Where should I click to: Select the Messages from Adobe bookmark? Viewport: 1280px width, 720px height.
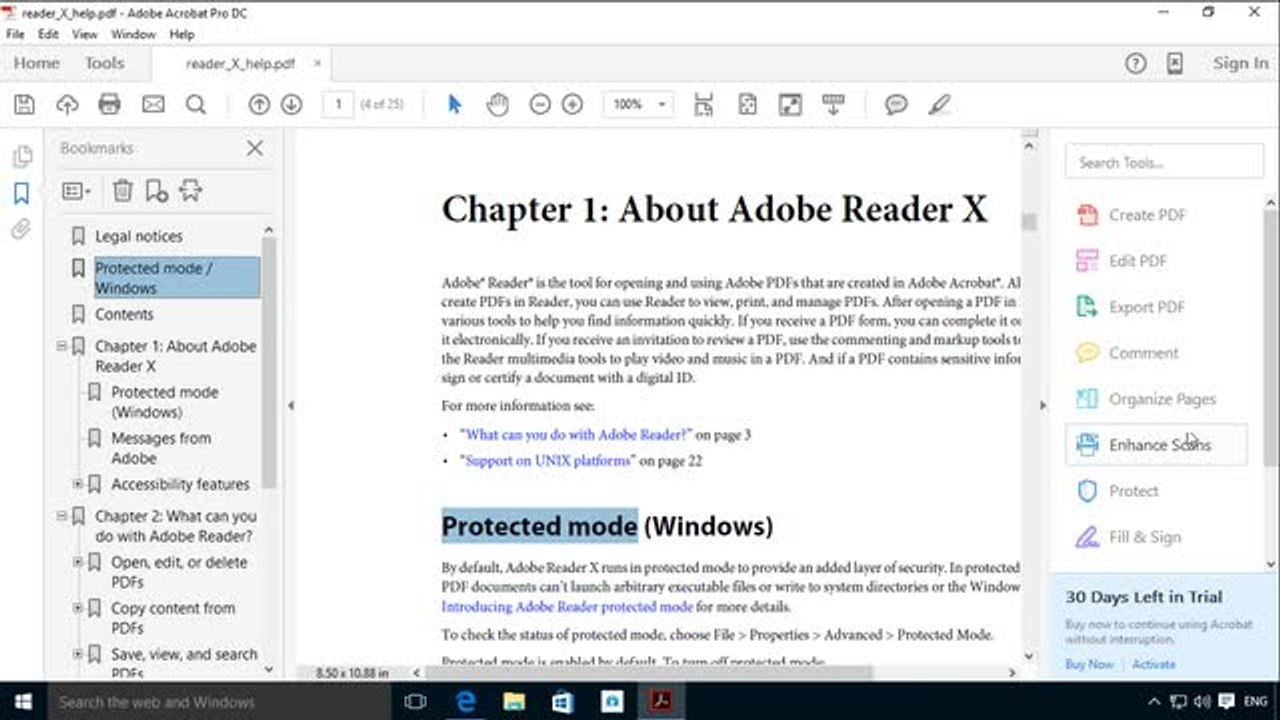(x=161, y=448)
